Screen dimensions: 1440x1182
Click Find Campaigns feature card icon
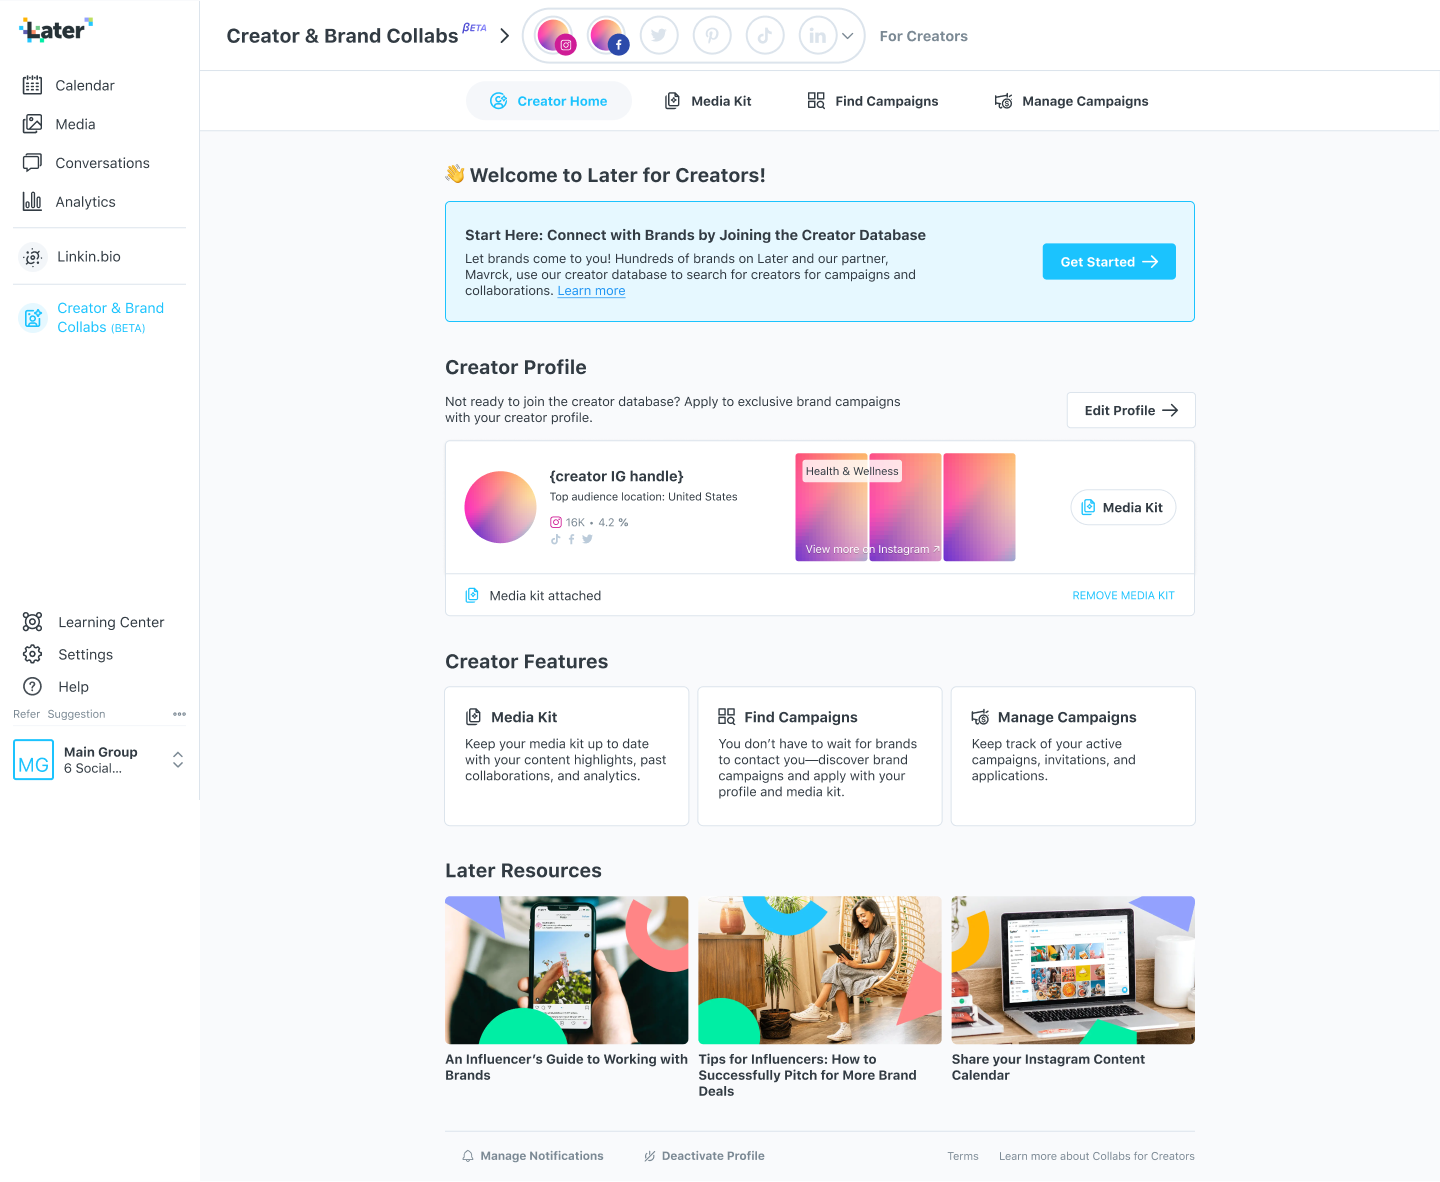click(x=727, y=717)
